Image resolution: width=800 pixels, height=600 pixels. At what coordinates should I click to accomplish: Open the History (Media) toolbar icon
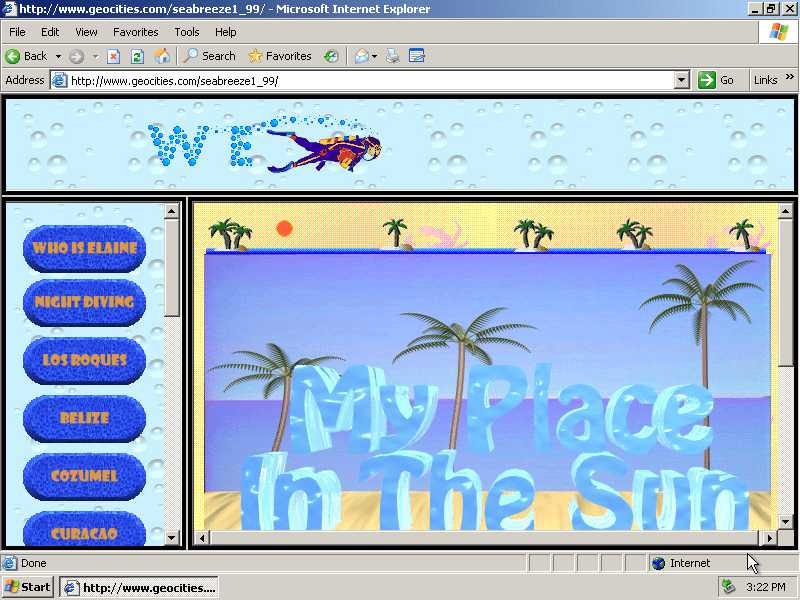(x=331, y=56)
